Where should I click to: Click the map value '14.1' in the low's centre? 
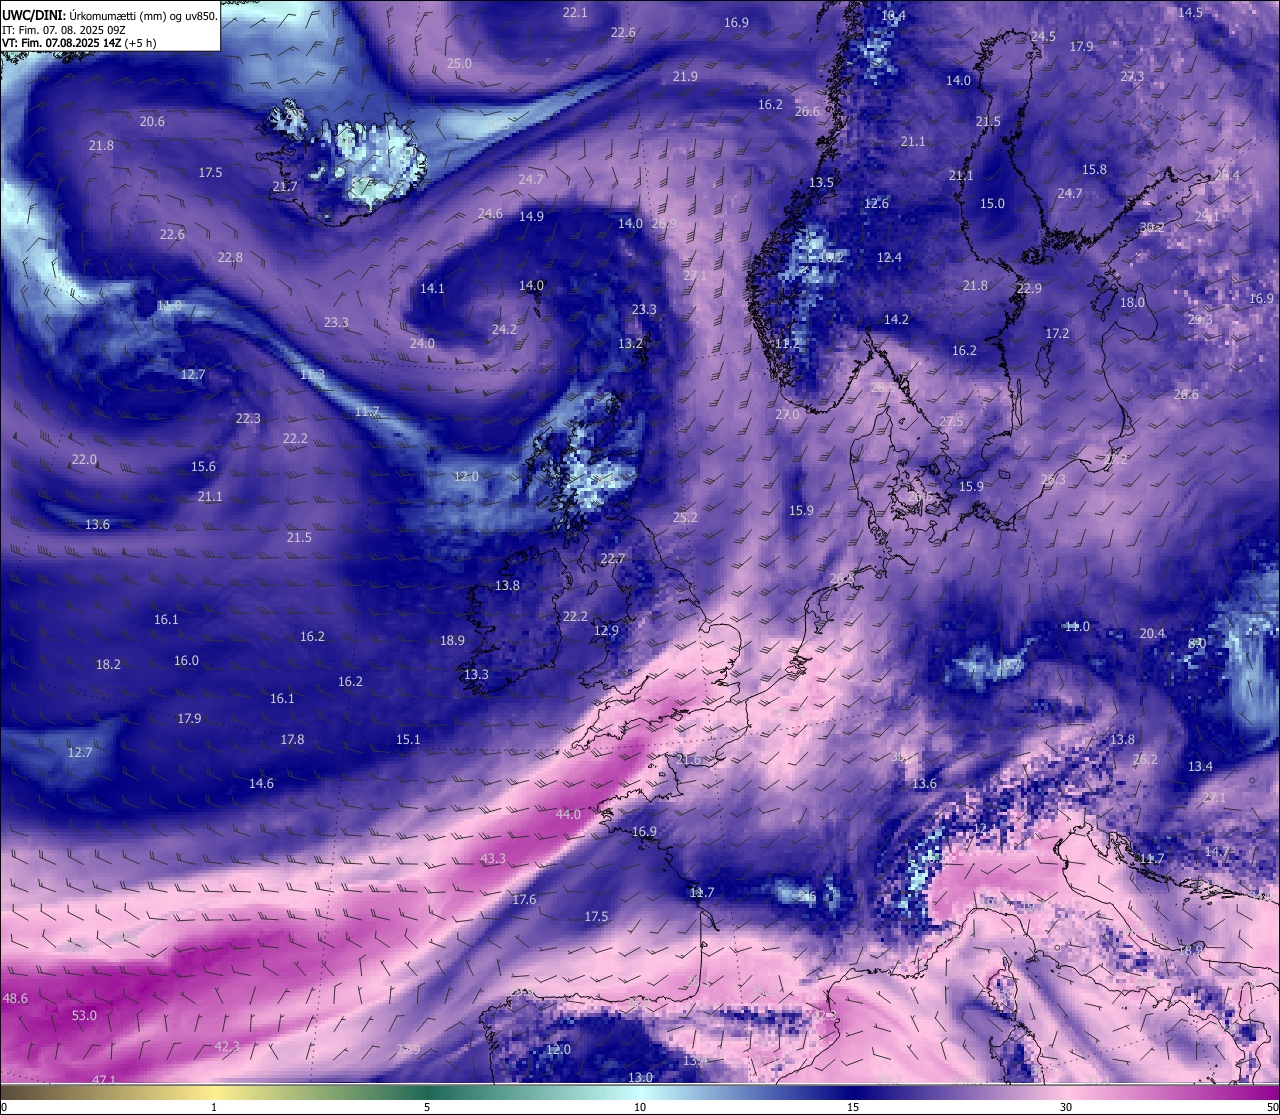pos(432,288)
